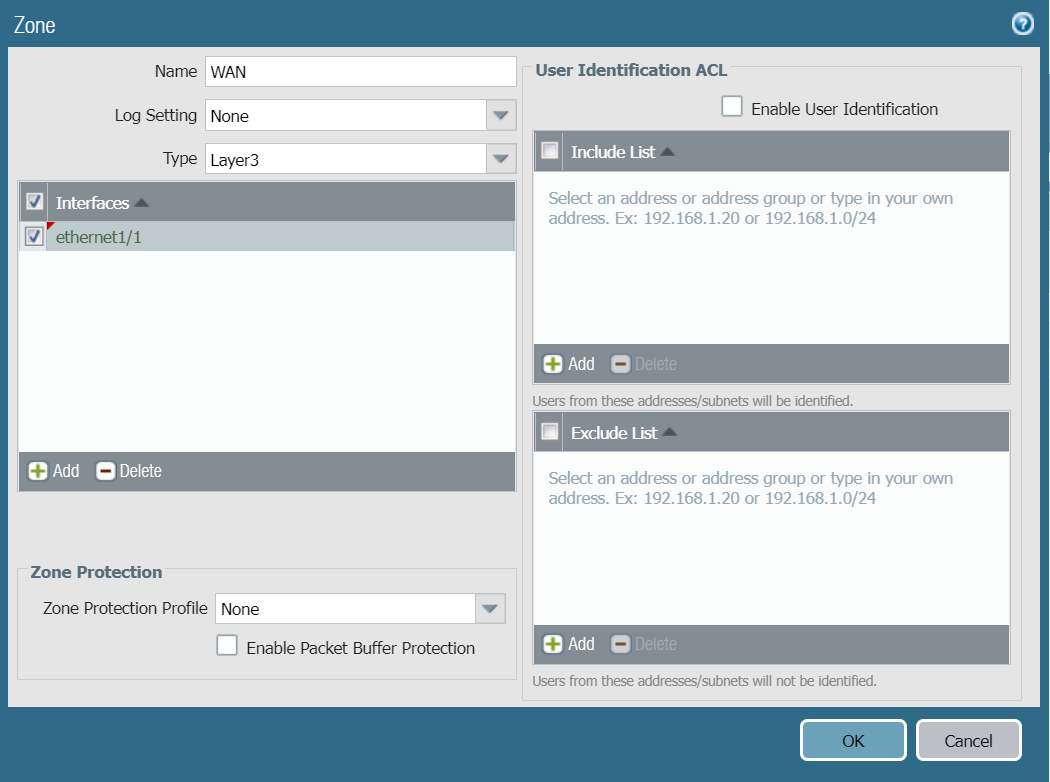Check the Include List header checkbox
The image size is (1050, 782).
pos(549,151)
